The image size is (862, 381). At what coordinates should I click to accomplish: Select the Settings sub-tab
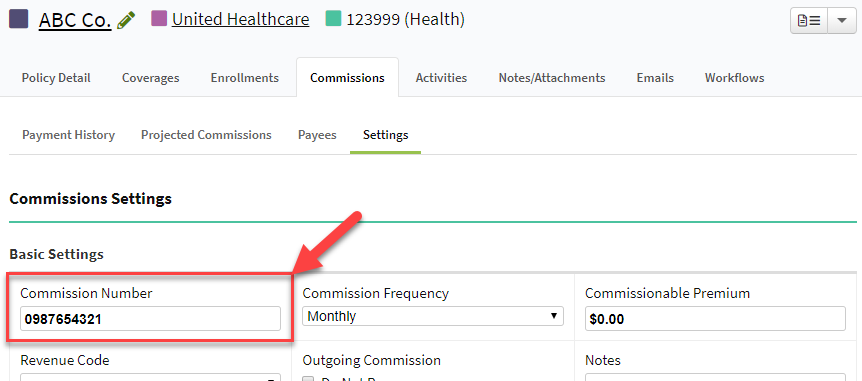coord(385,135)
